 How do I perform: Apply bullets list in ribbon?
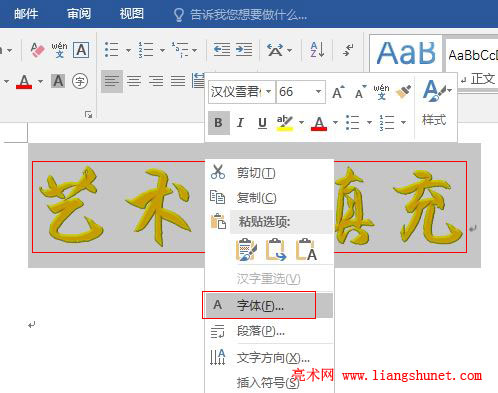click(111, 50)
